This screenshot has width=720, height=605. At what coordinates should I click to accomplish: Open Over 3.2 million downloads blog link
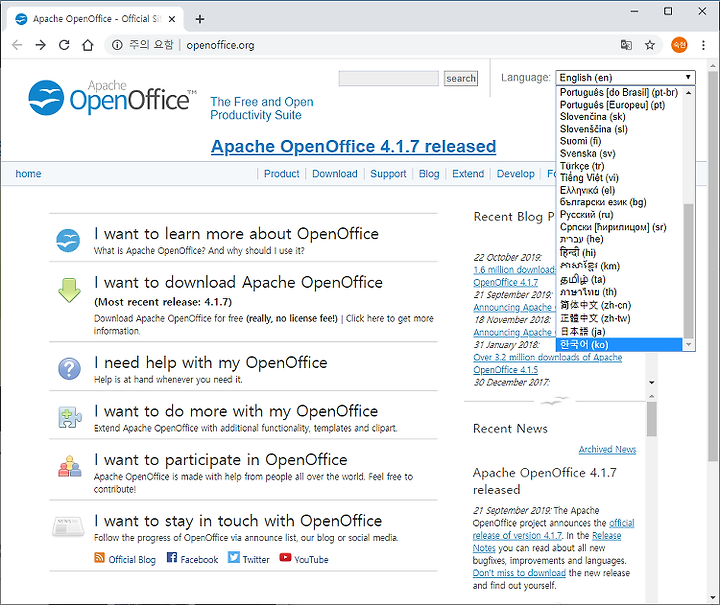tap(547, 357)
